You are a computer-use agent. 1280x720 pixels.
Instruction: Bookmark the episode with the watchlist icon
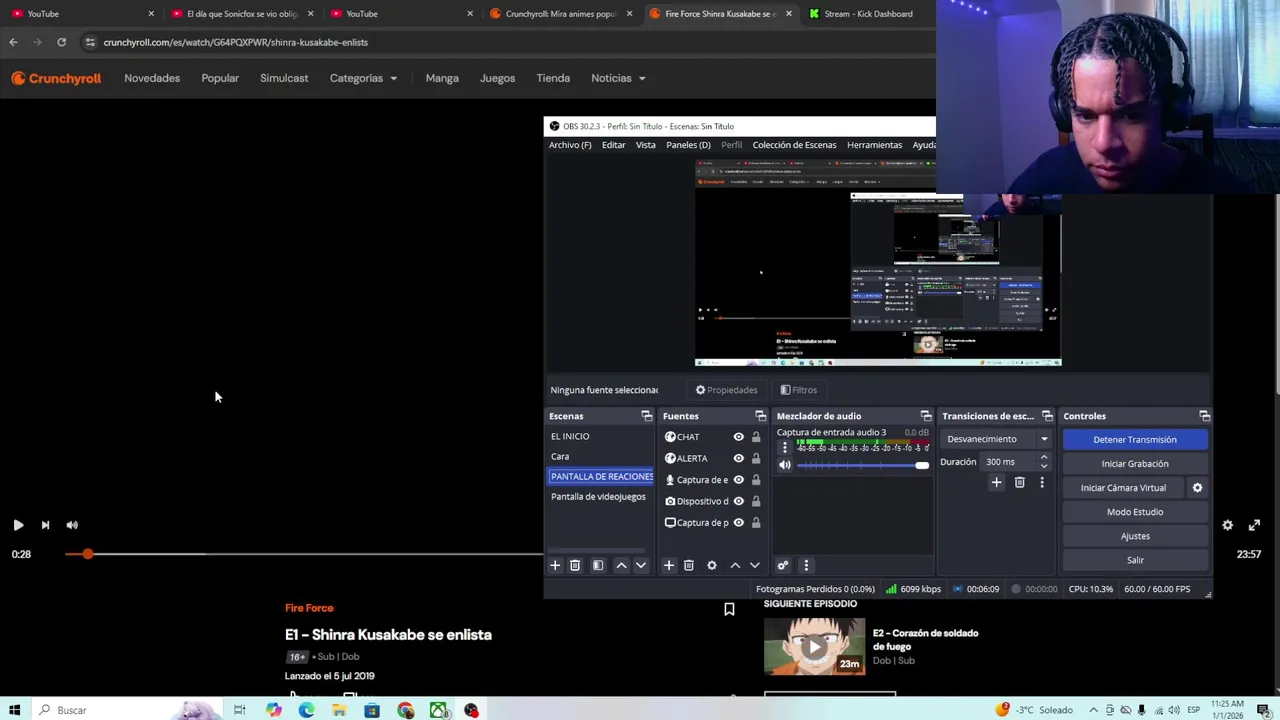click(729, 609)
